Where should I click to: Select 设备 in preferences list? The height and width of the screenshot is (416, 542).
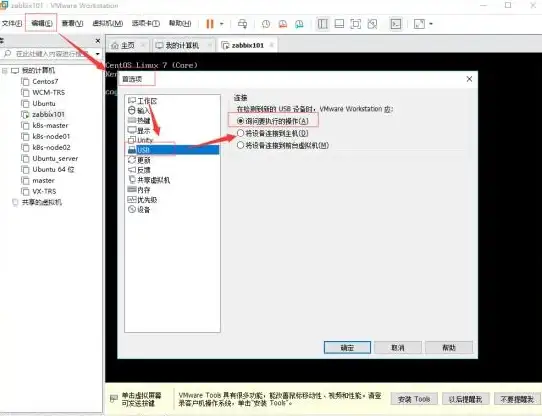[x=143, y=210]
